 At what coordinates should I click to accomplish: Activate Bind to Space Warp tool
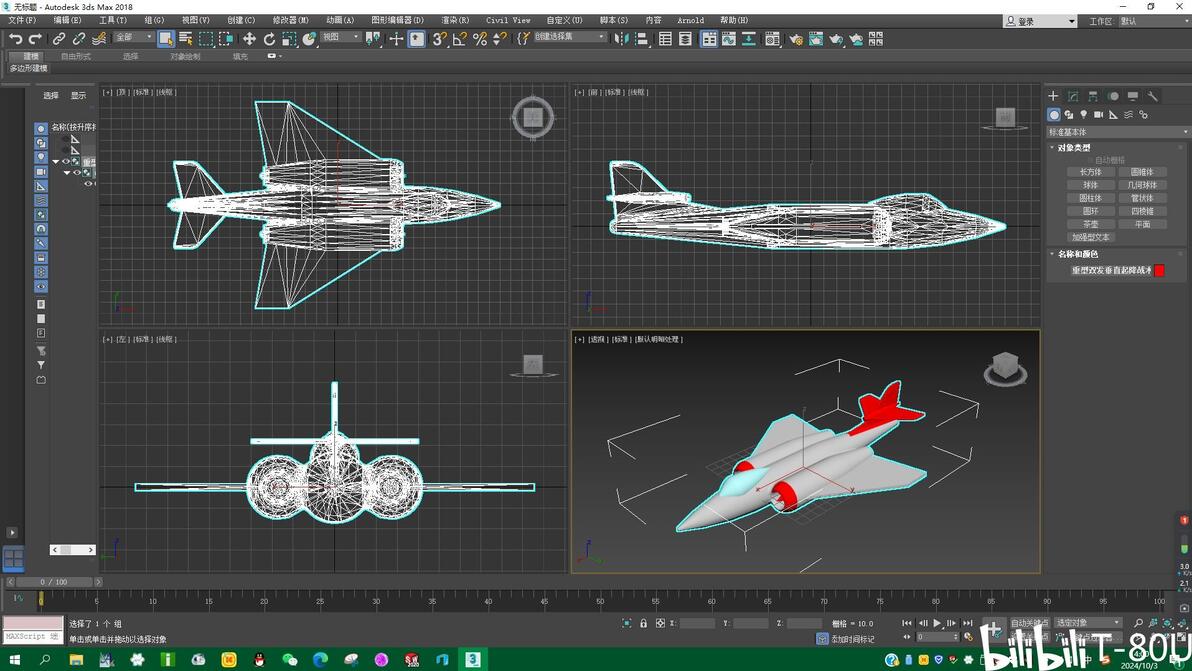(99, 39)
